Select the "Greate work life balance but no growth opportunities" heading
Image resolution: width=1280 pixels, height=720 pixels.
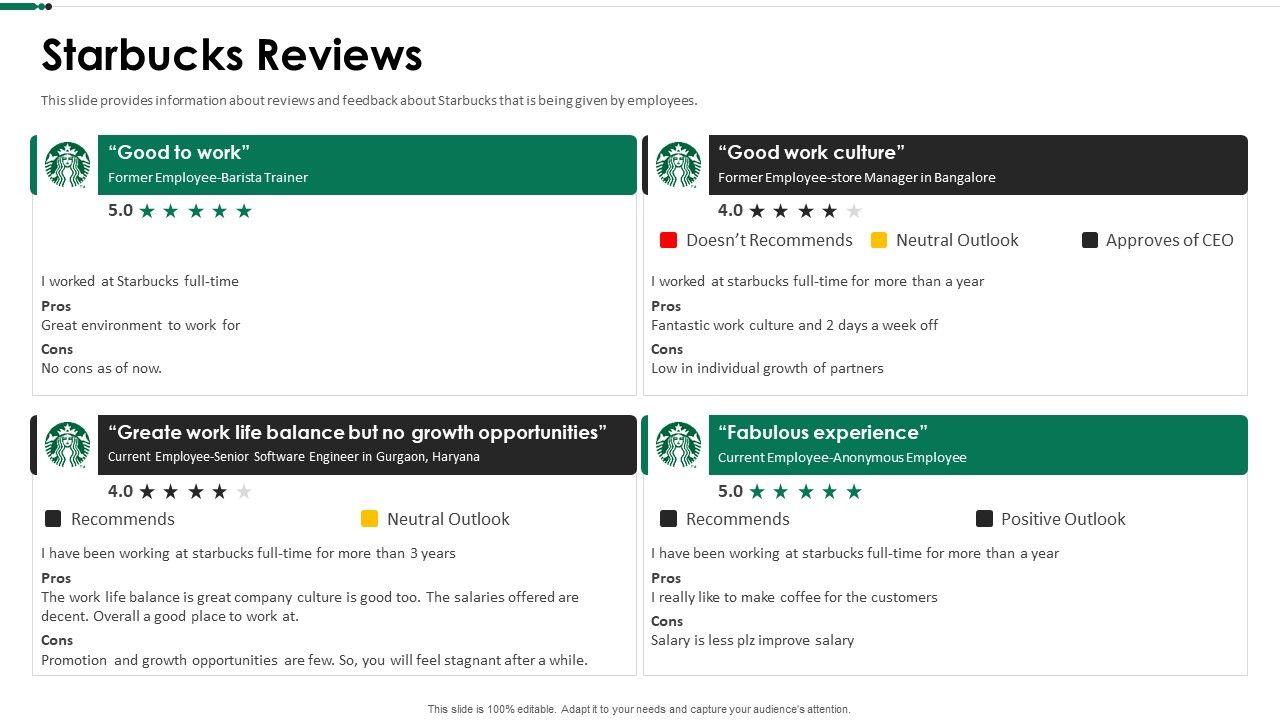pos(357,432)
